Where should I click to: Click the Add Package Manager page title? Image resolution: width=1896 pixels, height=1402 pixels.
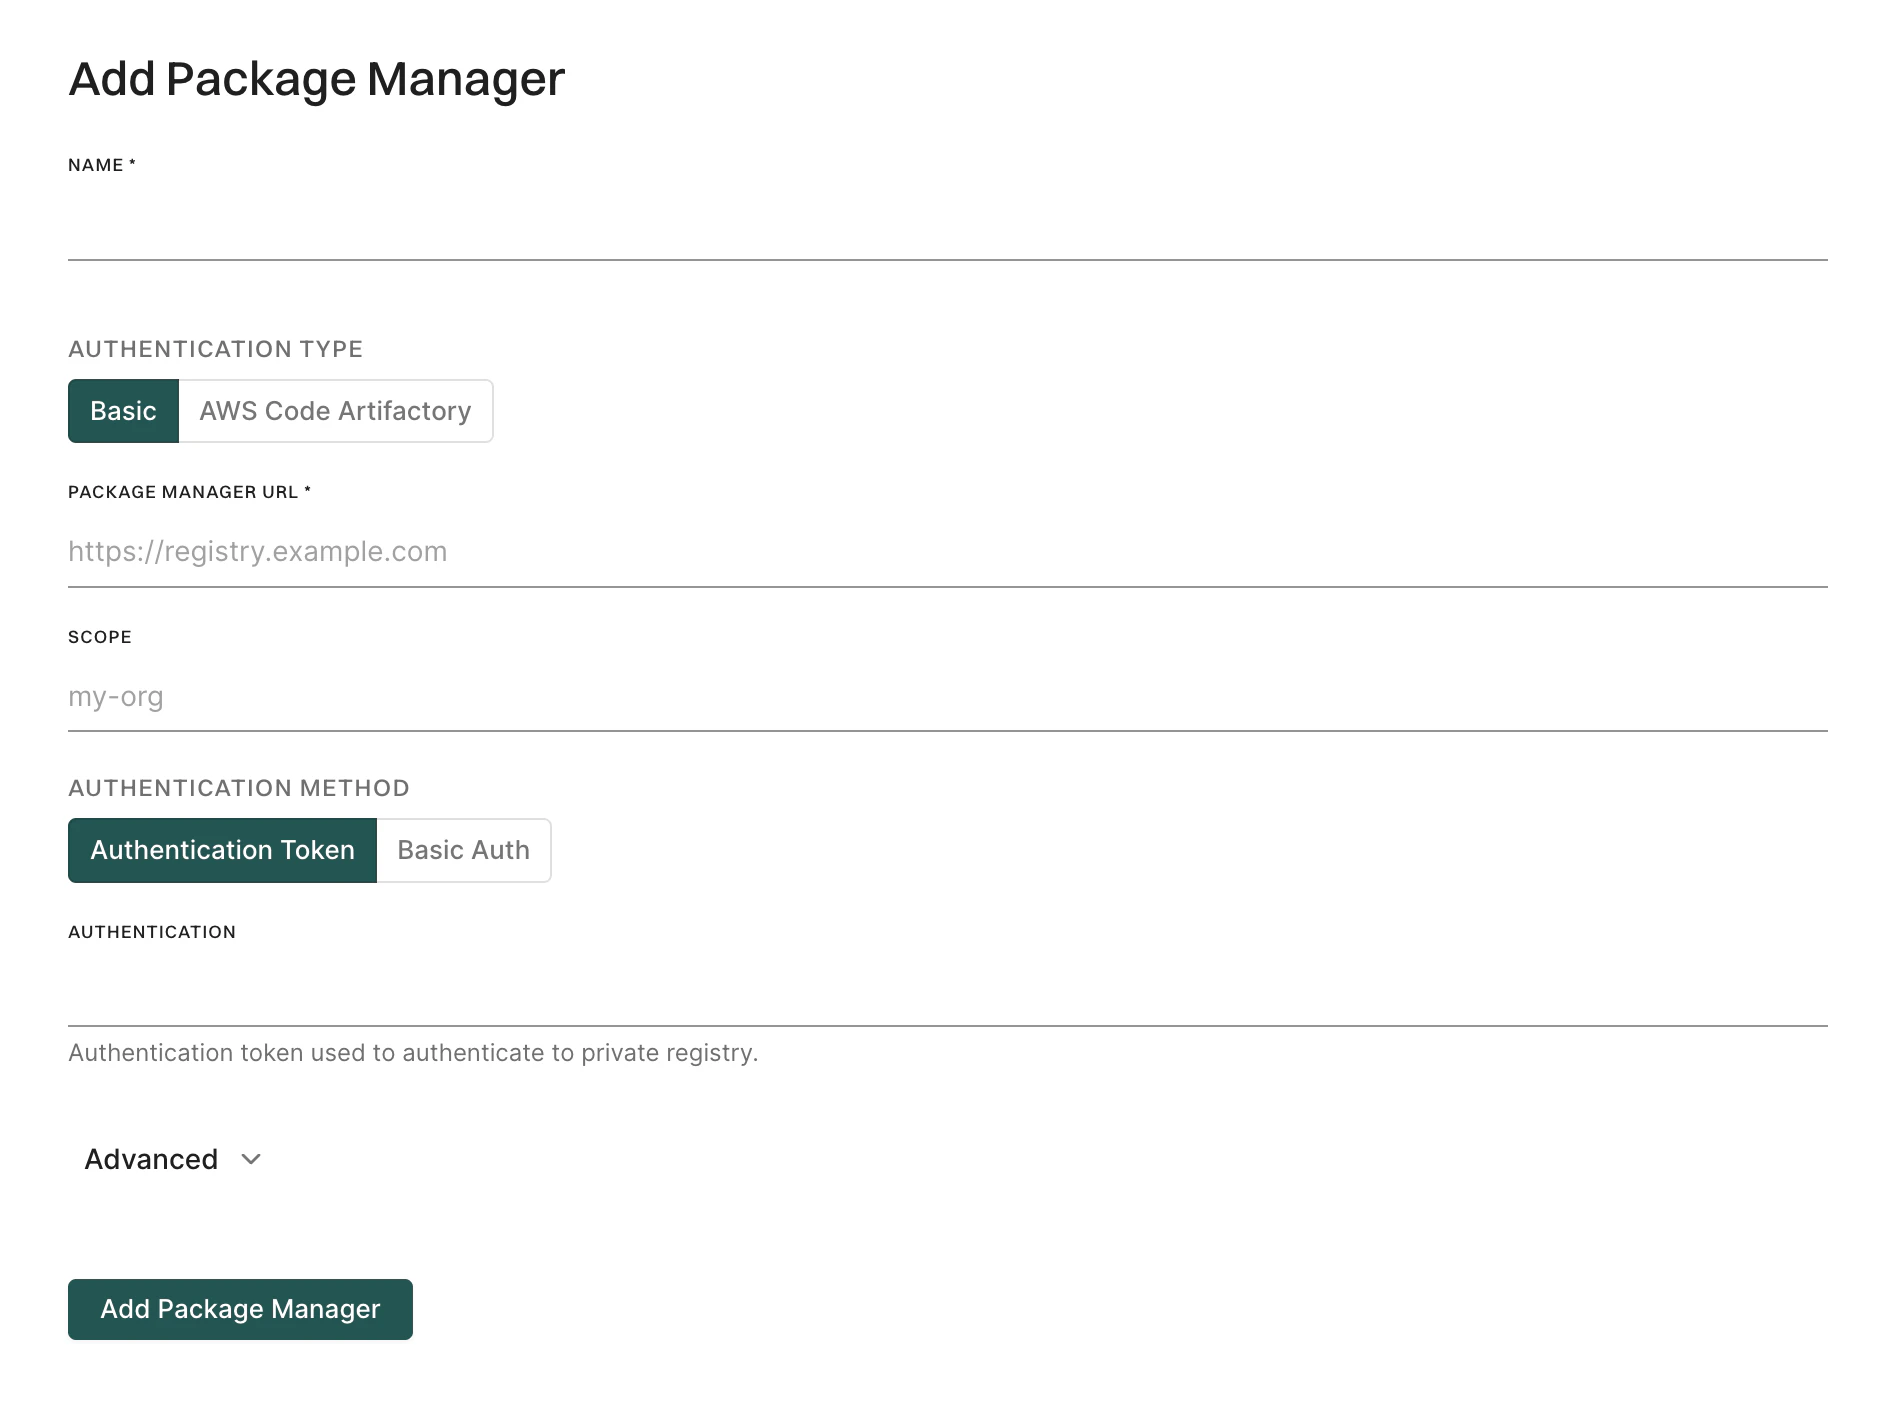316,78
